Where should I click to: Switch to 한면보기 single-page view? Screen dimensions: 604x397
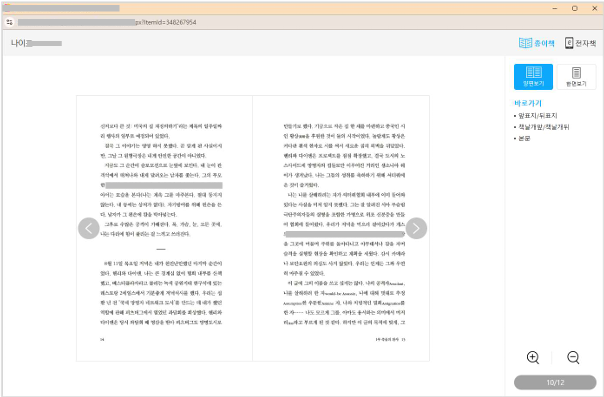point(576,77)
